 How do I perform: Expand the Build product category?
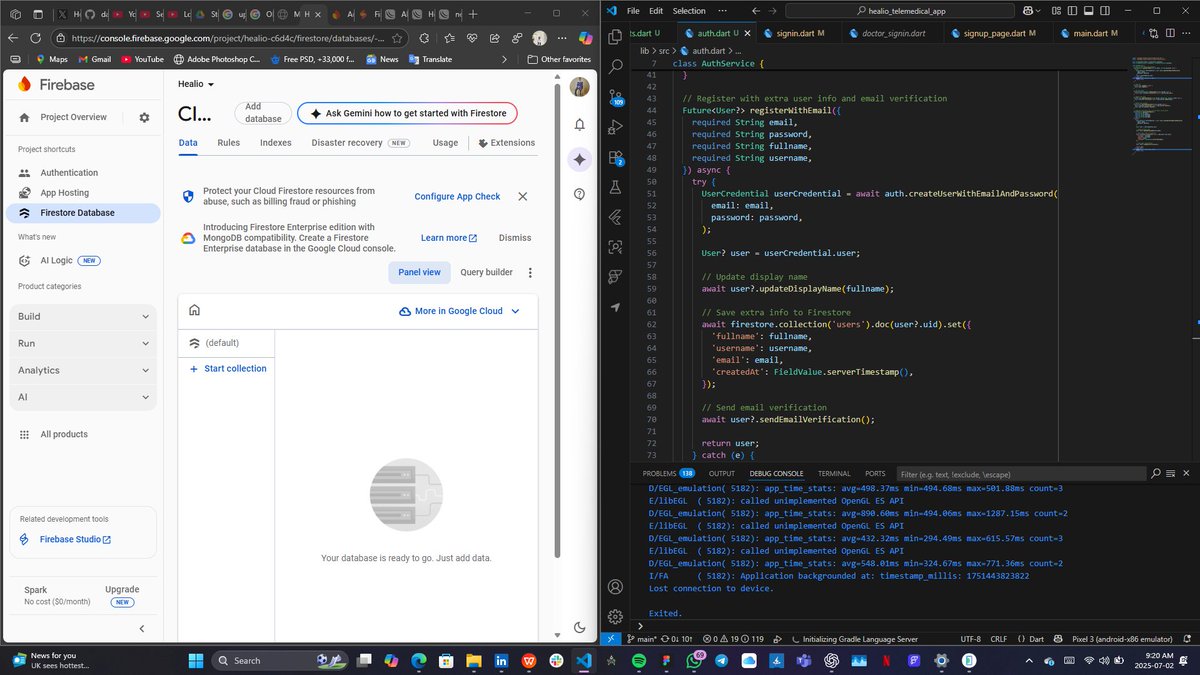click(x=84, y=316)
